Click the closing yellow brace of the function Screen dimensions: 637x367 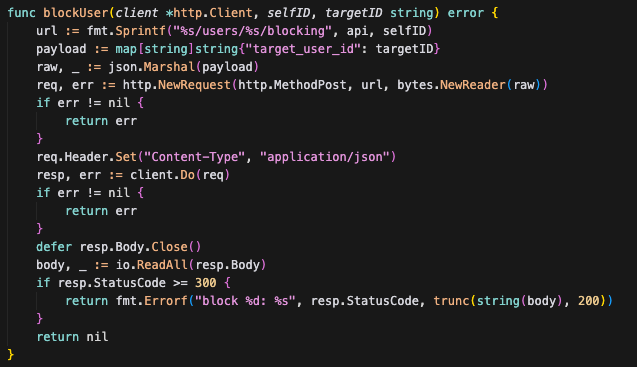11,355
